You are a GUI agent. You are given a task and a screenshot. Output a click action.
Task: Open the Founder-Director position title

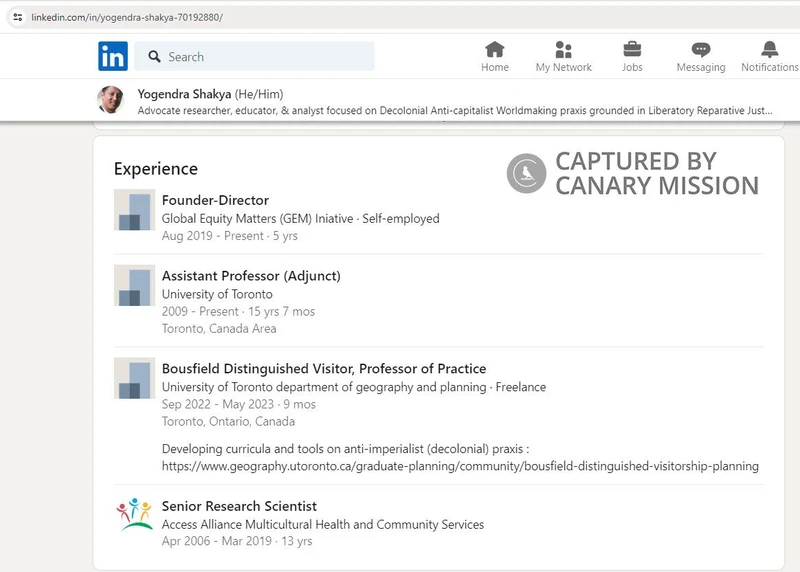coord(215,200)
